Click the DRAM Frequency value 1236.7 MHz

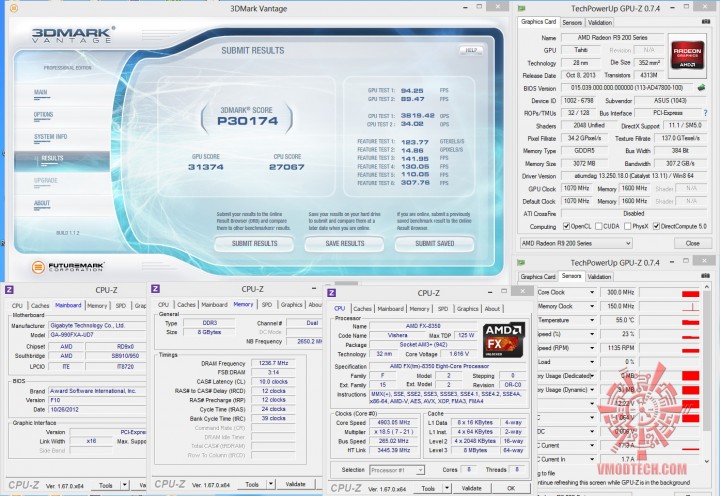(273, 363)
